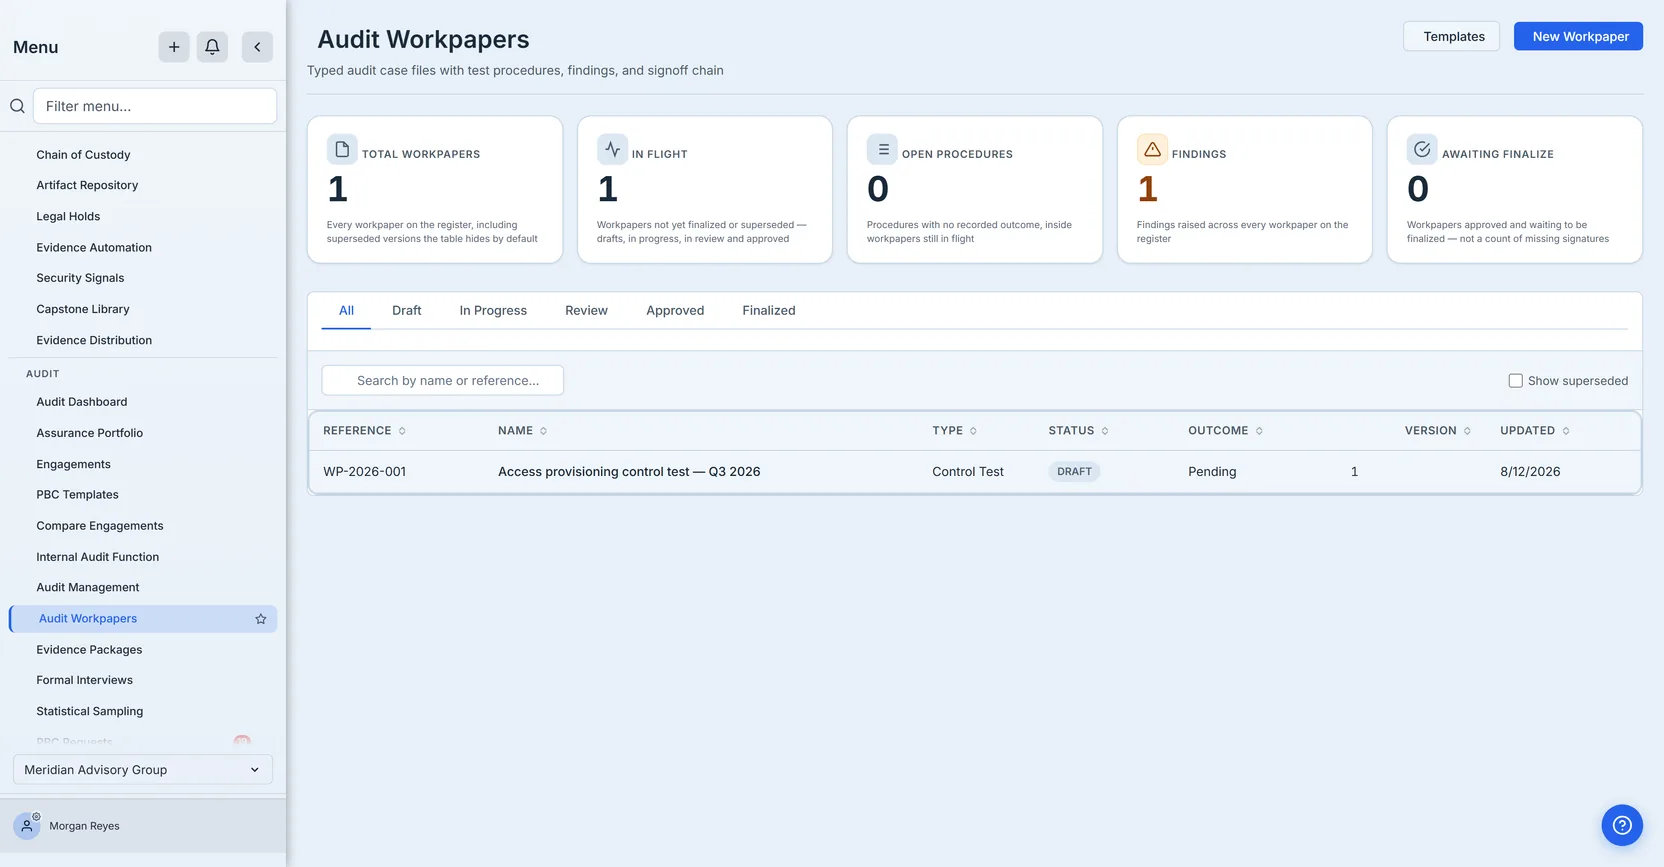Viewport: 1664px width, 867px height.
Task: Click the New Workpaper button
Action: click(1578, 36)
